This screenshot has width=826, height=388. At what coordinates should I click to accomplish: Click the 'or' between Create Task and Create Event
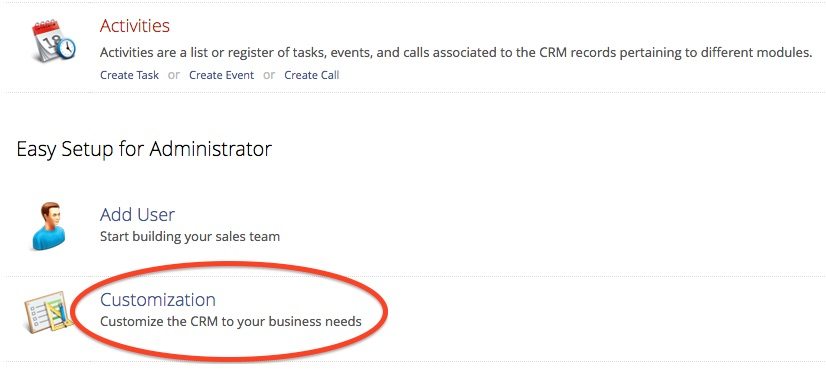[174, 75]
